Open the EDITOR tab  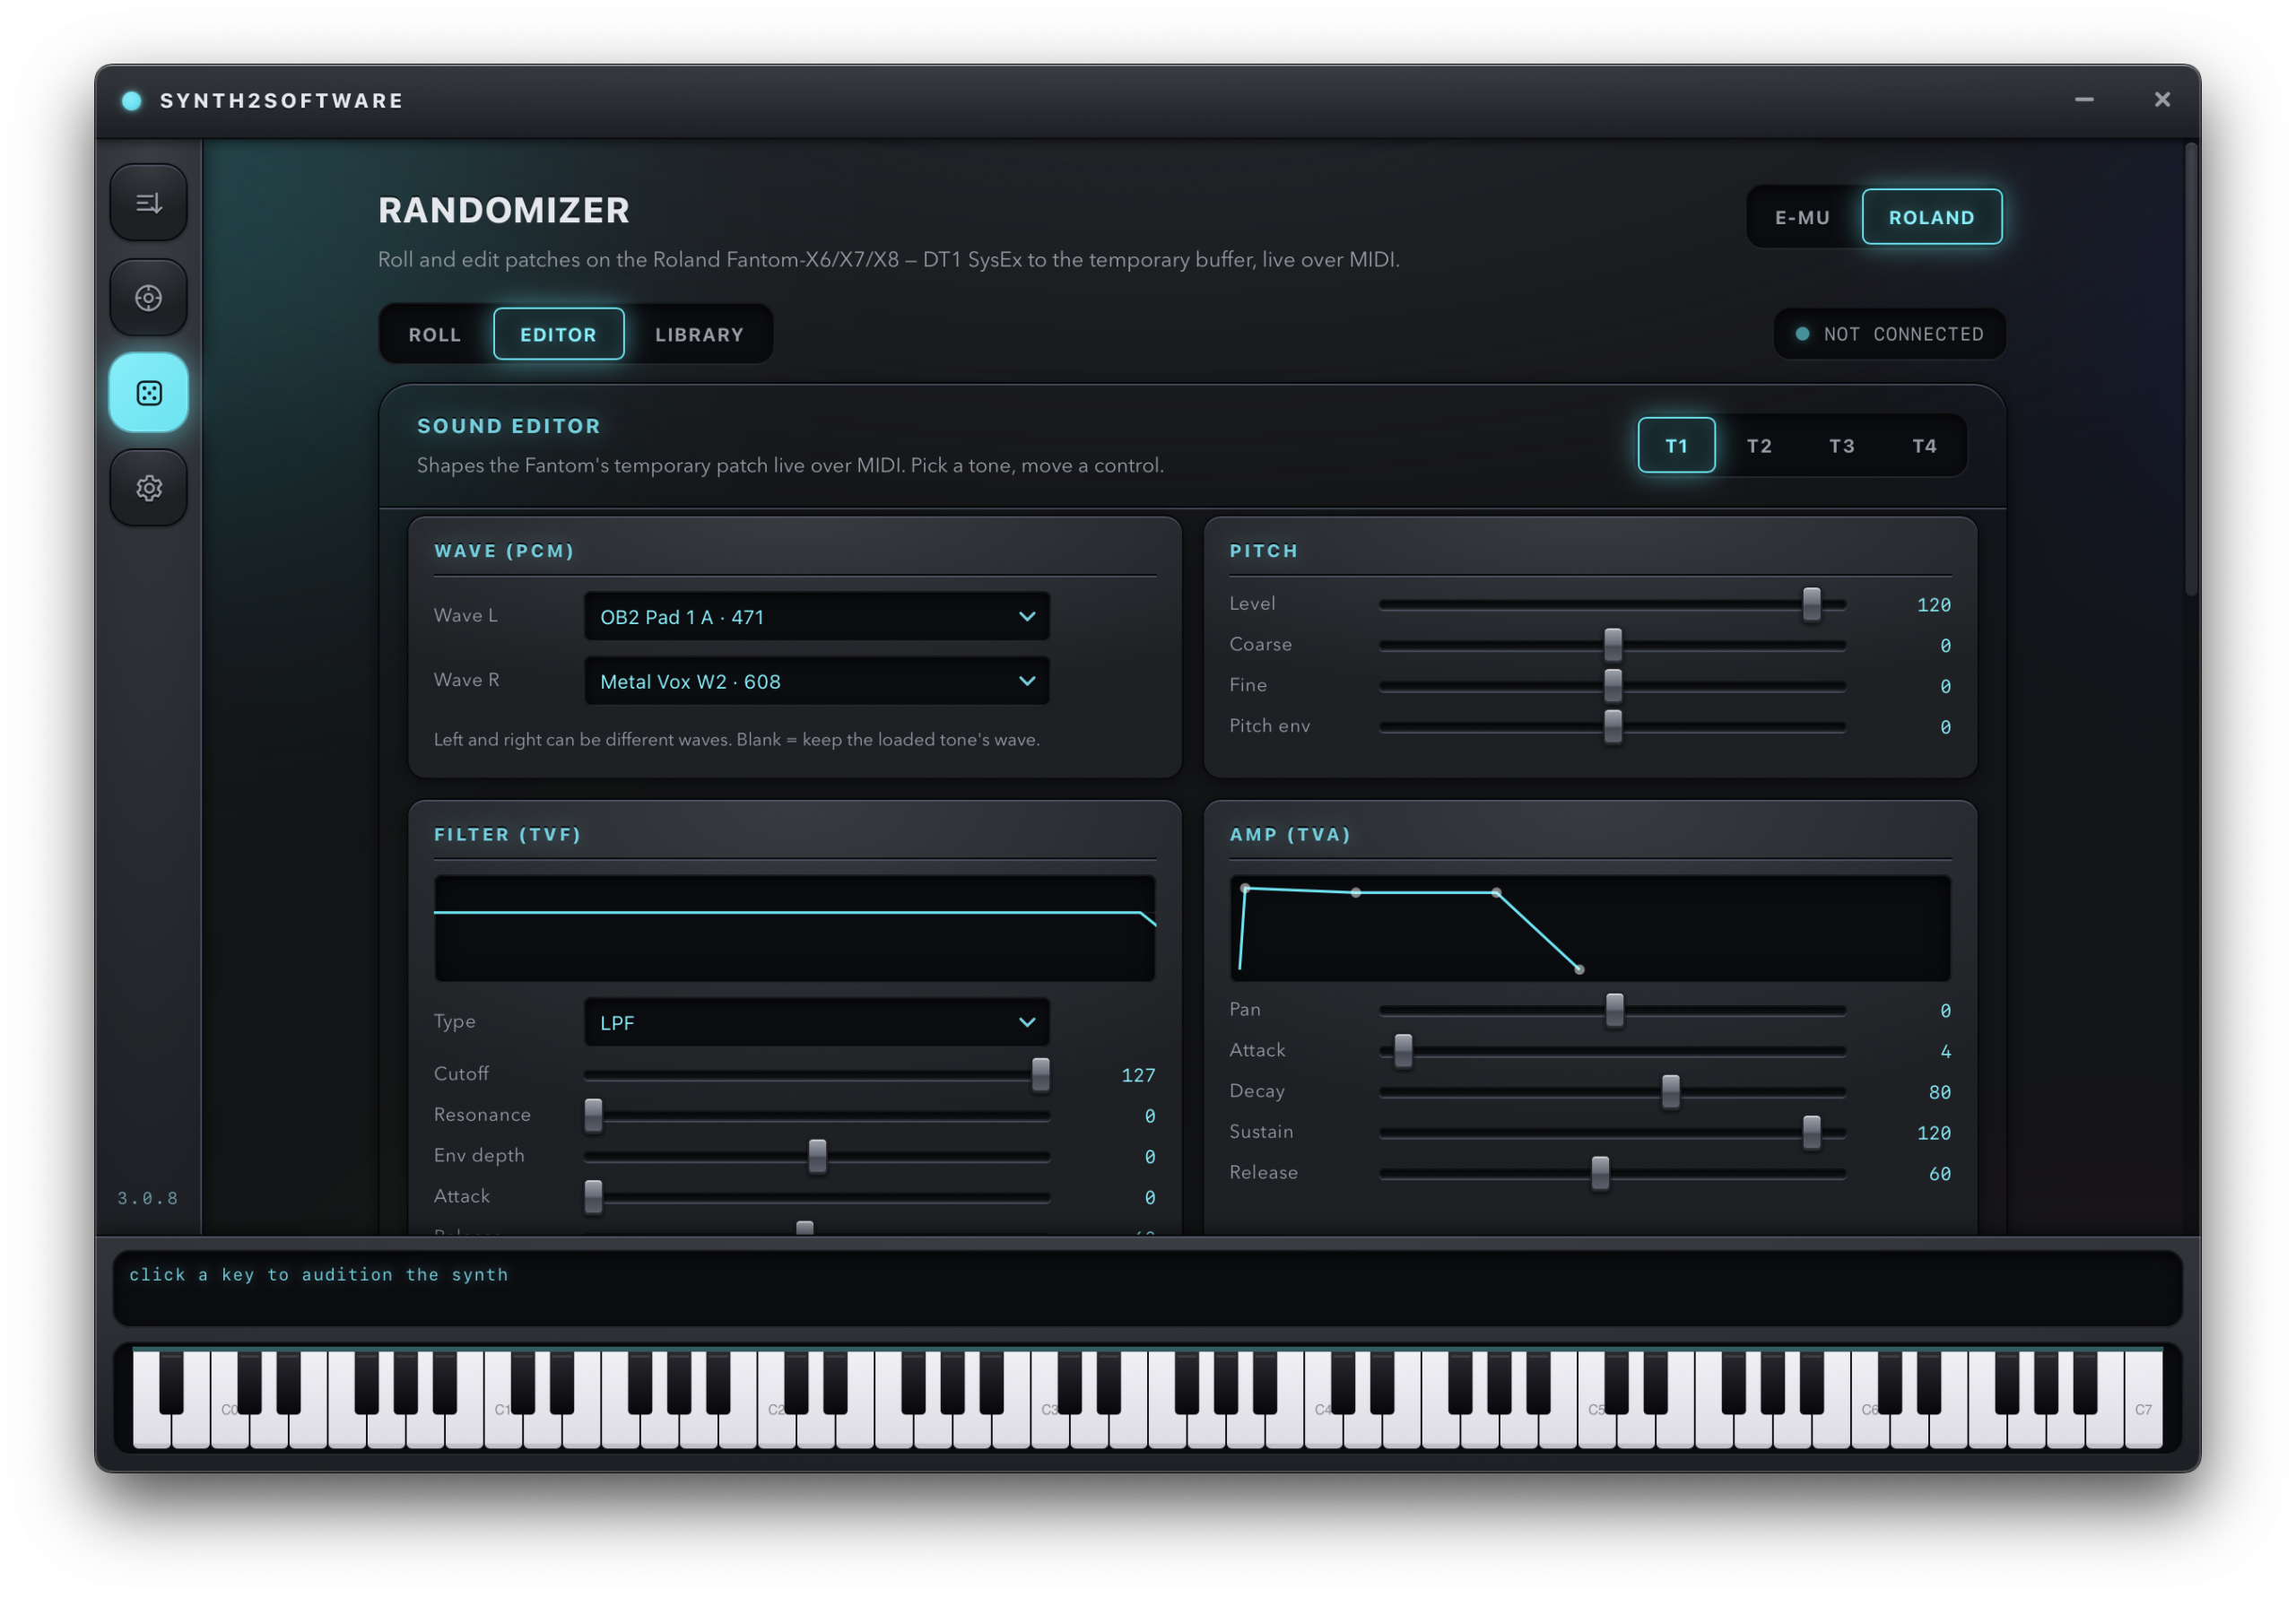pyautogui.click(x=558, y=335)
